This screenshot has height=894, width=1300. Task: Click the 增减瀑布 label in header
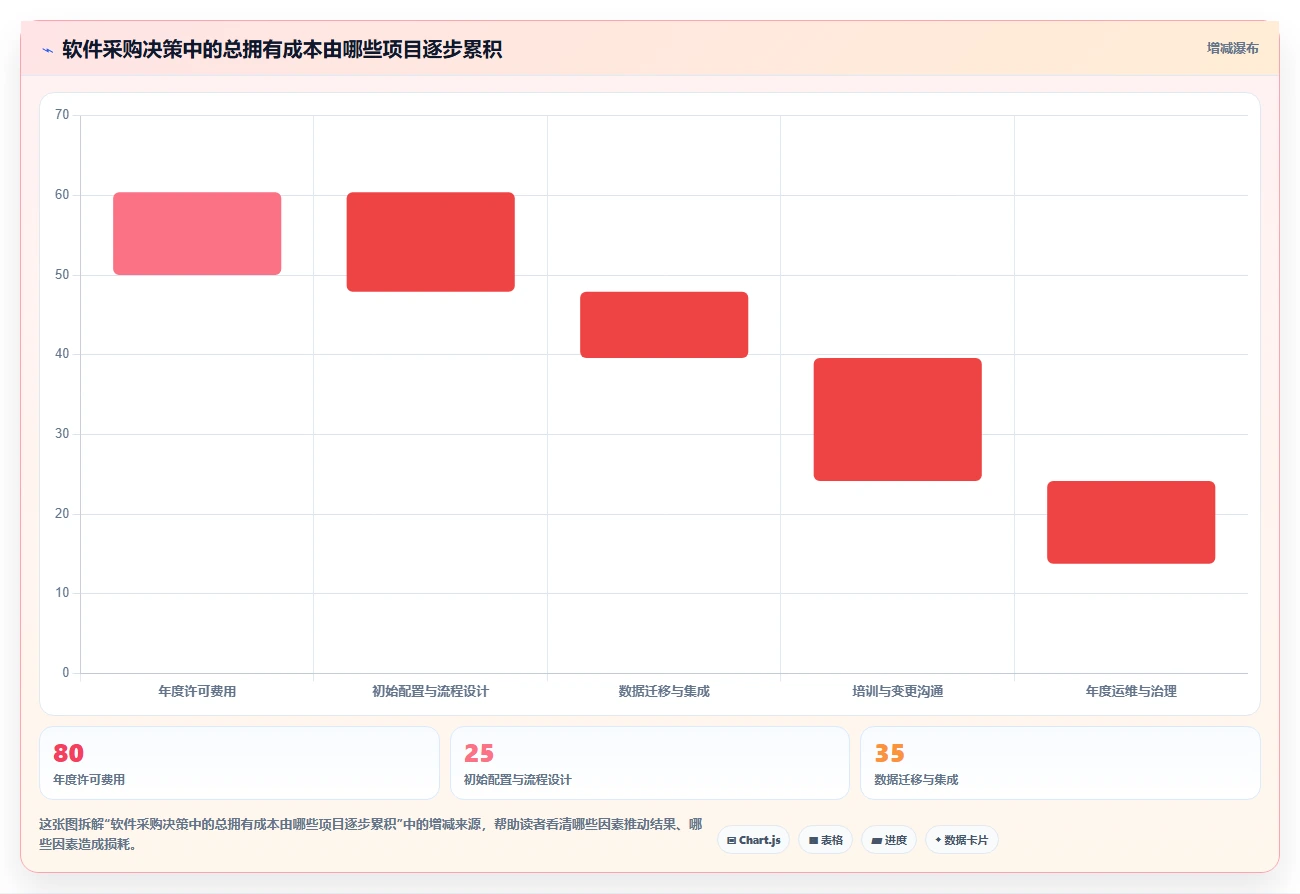point(1232,48)
